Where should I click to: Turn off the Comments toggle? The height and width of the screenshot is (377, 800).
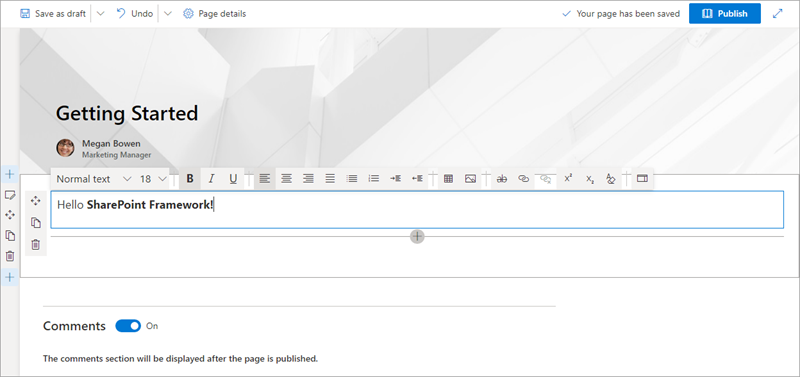click(x=128, y=326)
